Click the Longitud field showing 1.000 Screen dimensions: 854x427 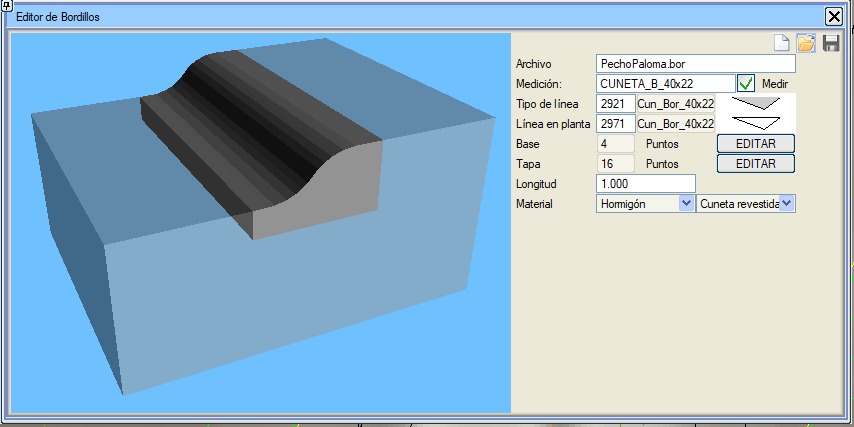click(645, 184)
